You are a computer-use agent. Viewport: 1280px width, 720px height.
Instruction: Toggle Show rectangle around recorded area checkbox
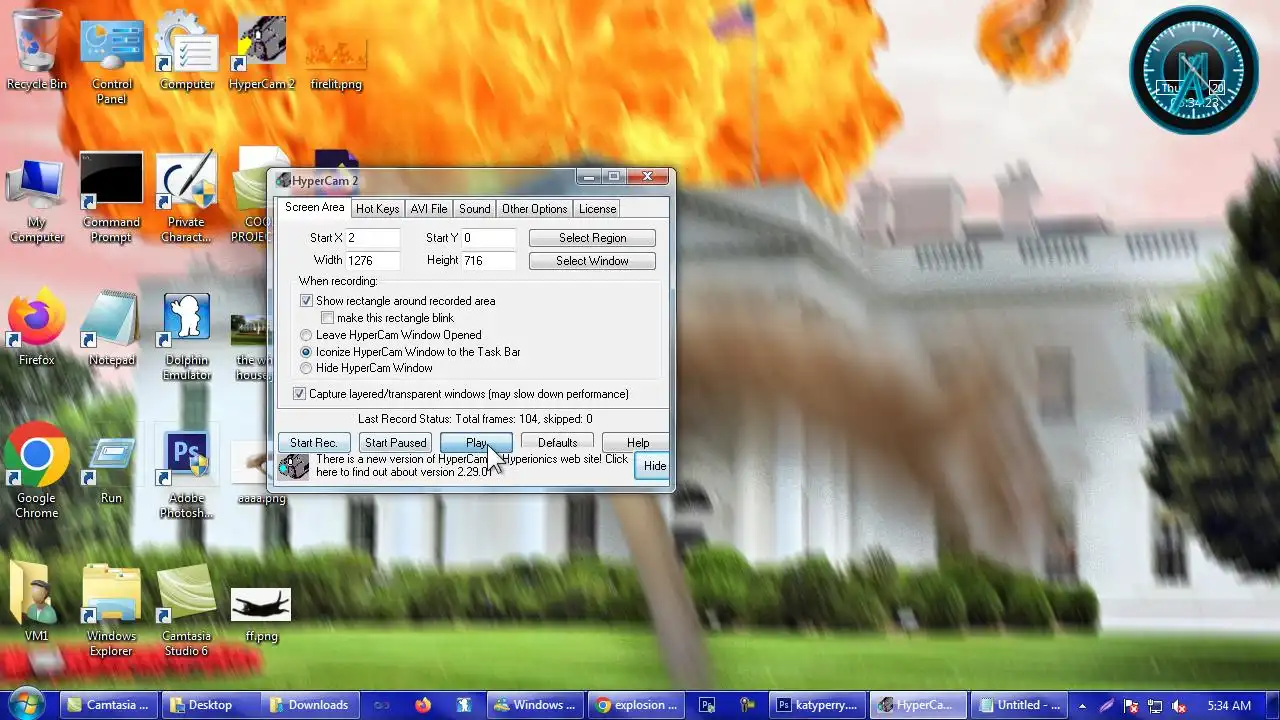point(307,301)
